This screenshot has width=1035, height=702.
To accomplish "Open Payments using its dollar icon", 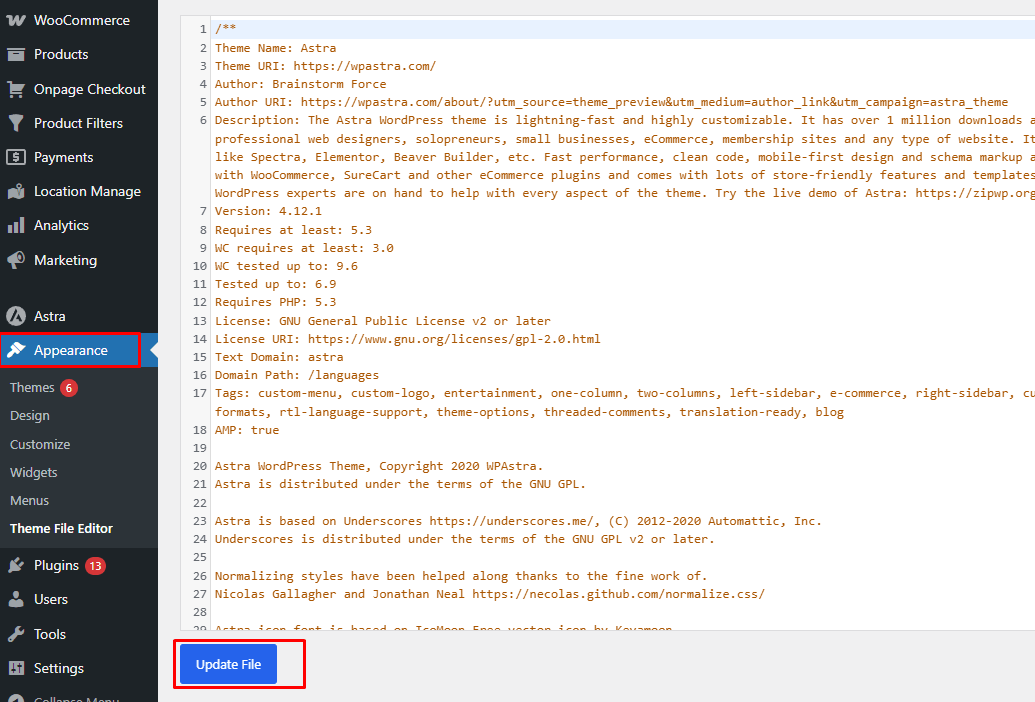I will pyautogui.click(x=18, y=156).
